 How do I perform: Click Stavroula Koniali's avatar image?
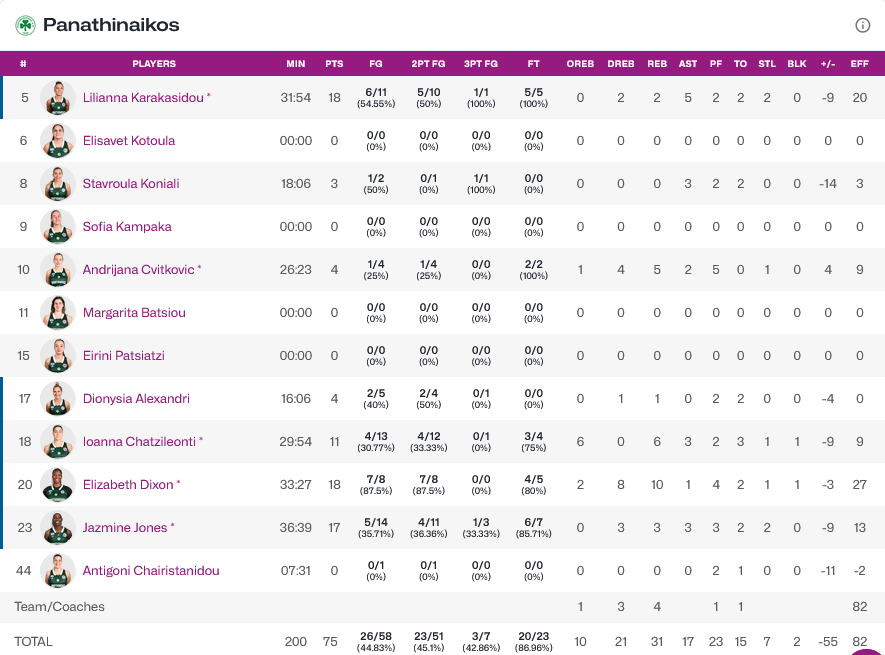click(58, 184)
